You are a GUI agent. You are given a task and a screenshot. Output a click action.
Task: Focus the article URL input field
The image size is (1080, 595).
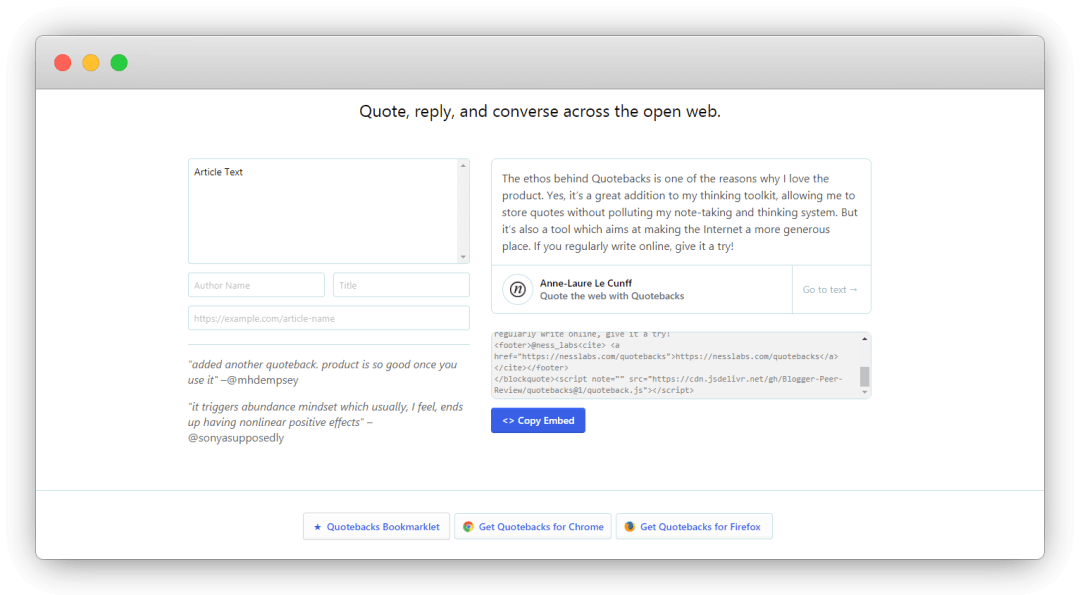[x=329, y=318]
